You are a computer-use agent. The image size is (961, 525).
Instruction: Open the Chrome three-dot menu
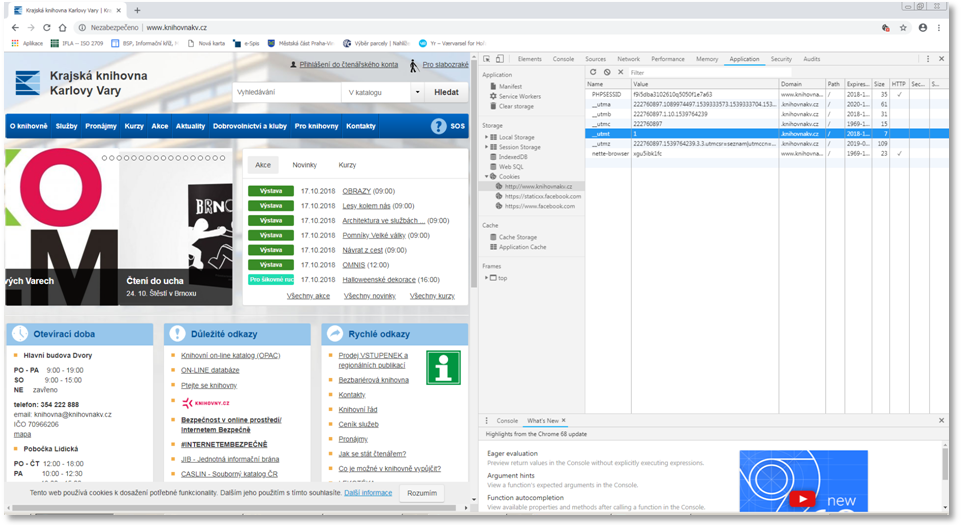click(939, 28)
